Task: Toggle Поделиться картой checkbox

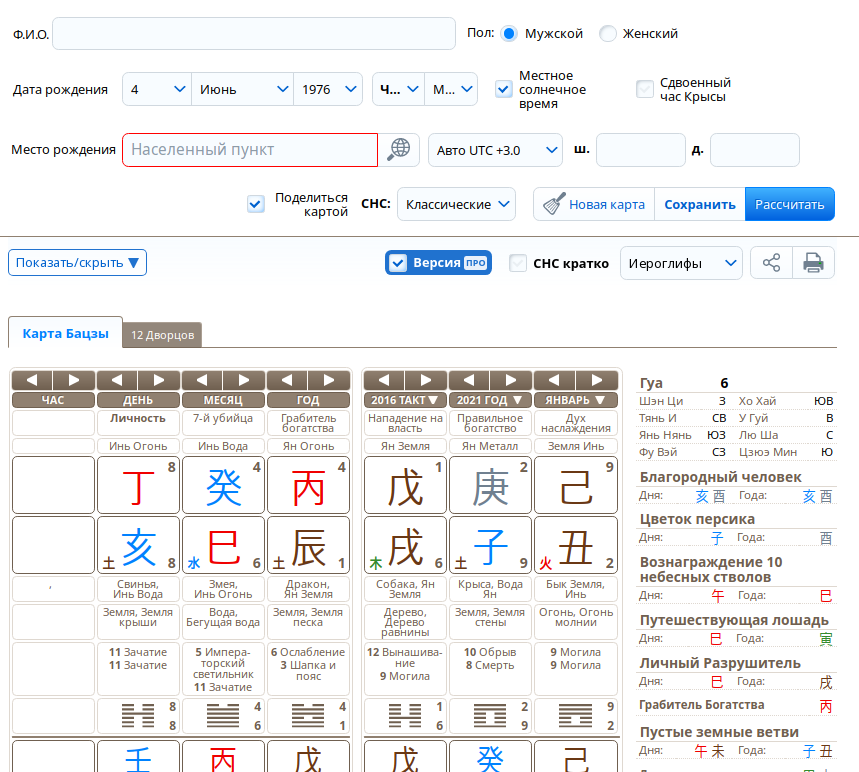Action: pos(255,204)
